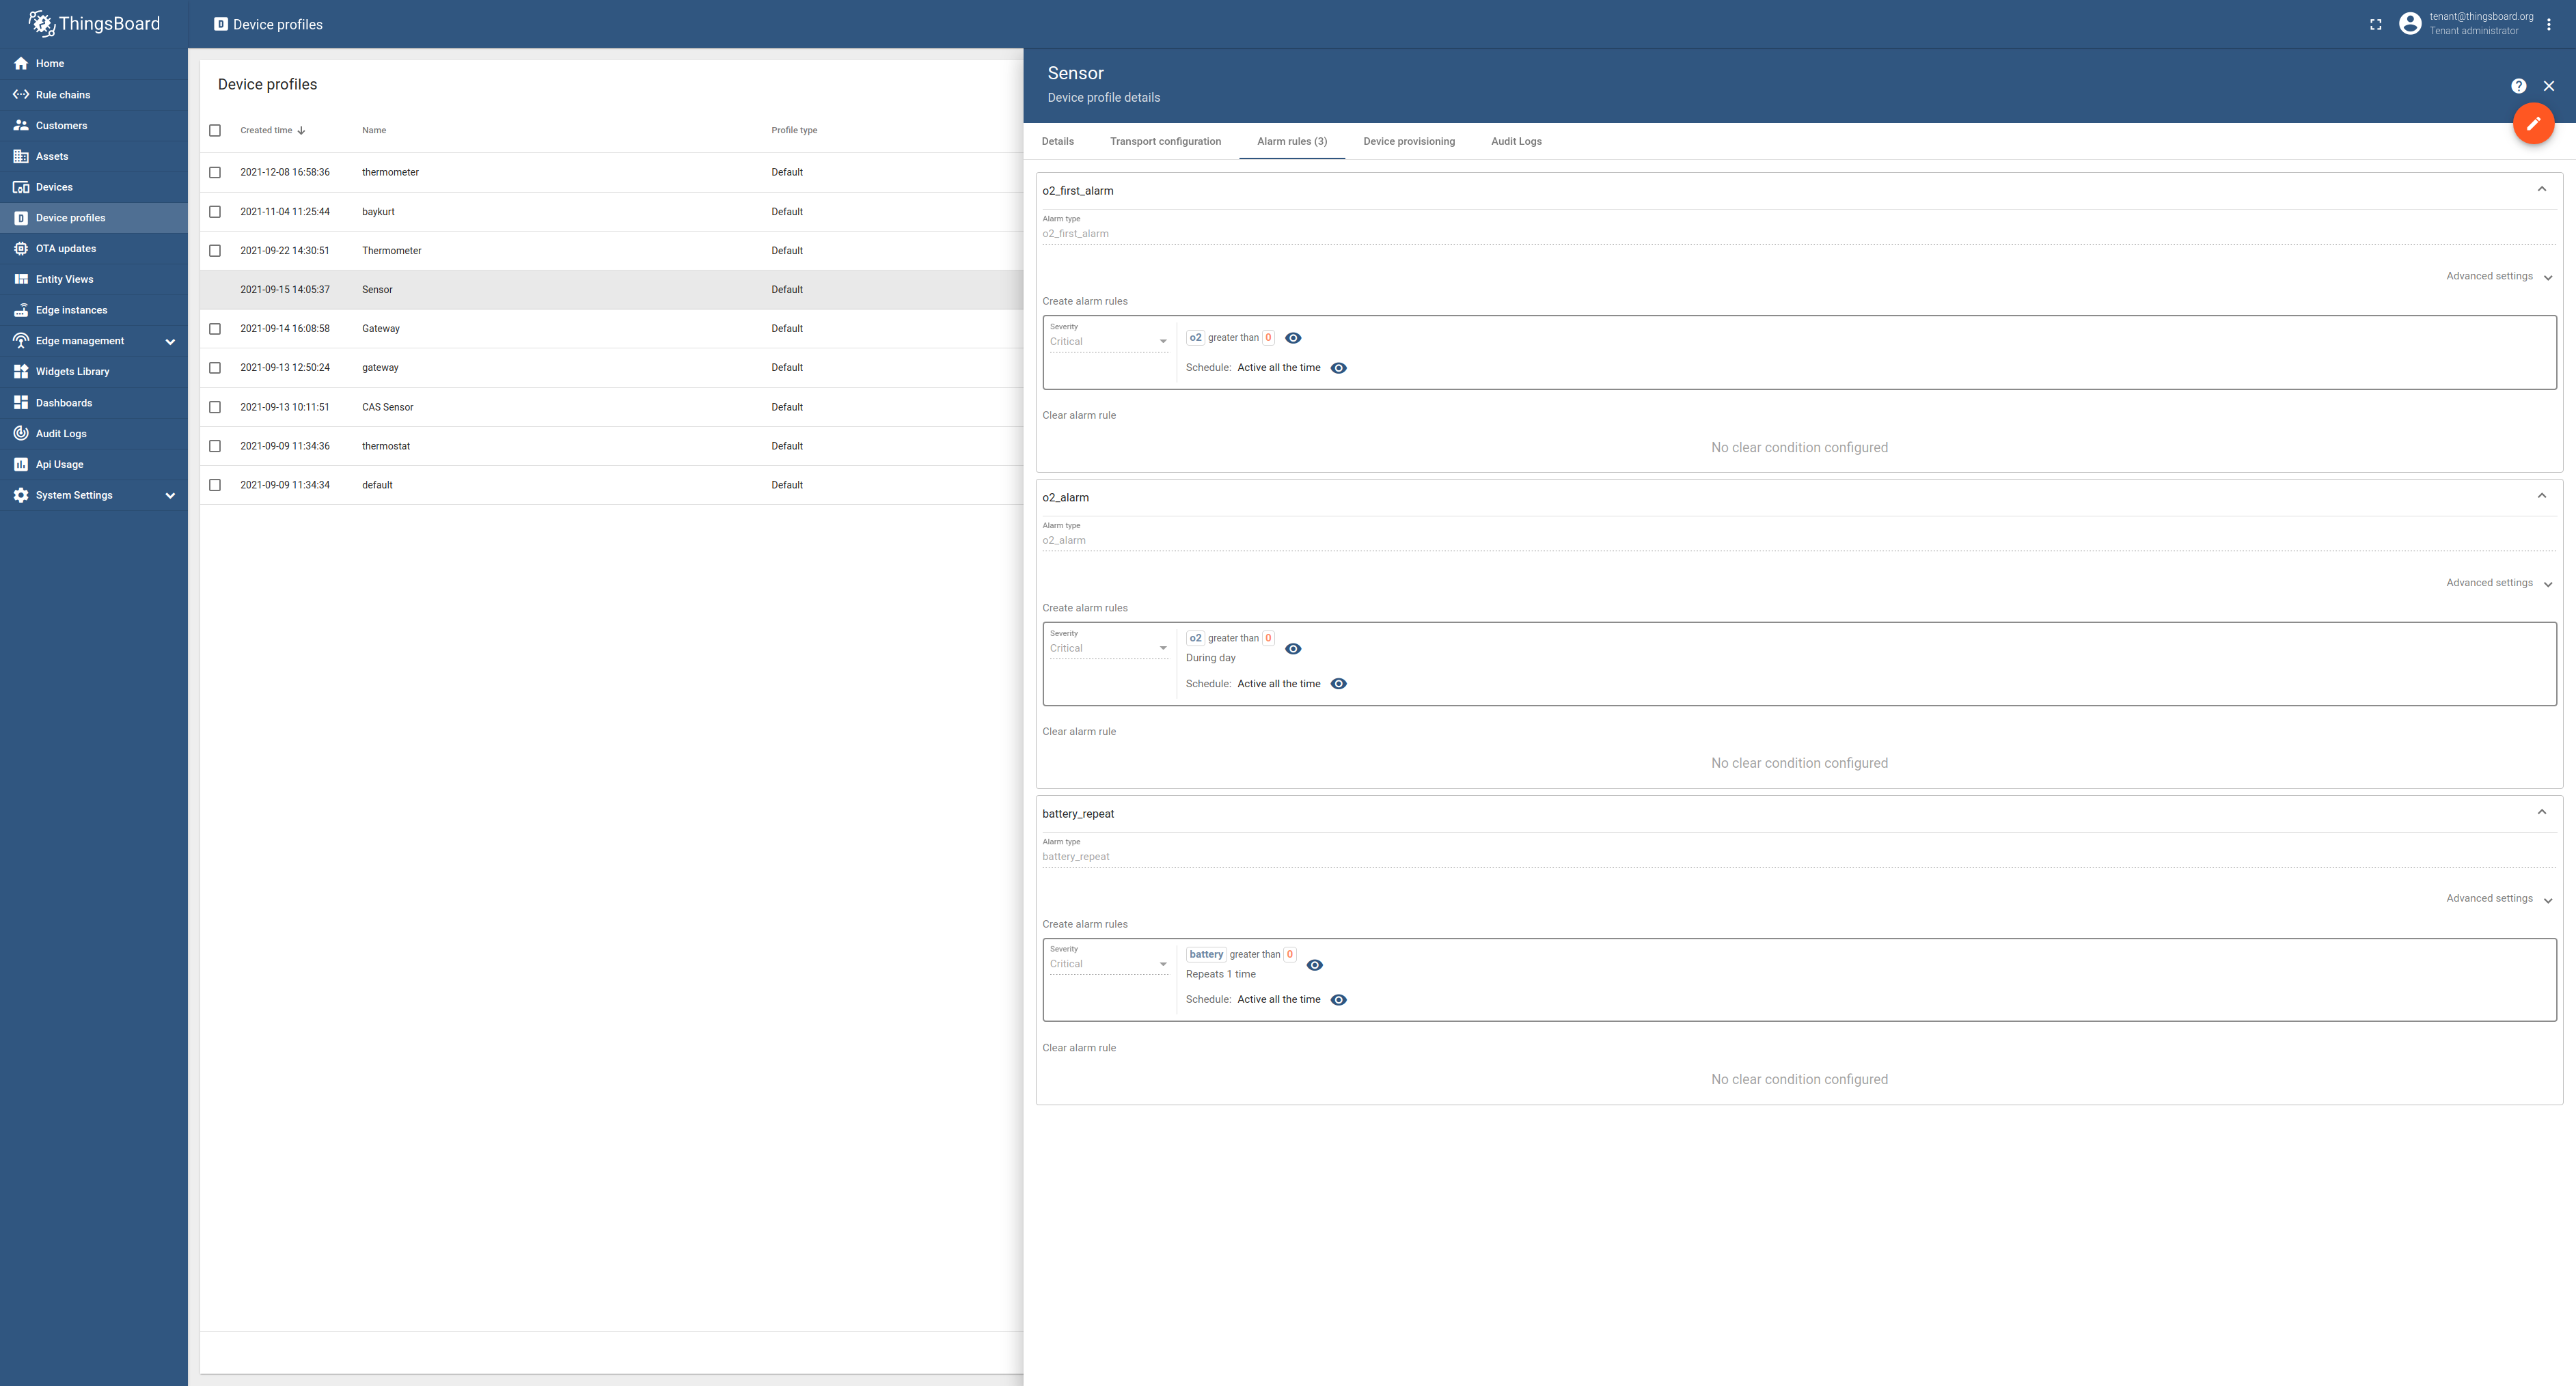Collapse the o2_alarm rule panel

pyautogui.click(x=2541, y=496)
